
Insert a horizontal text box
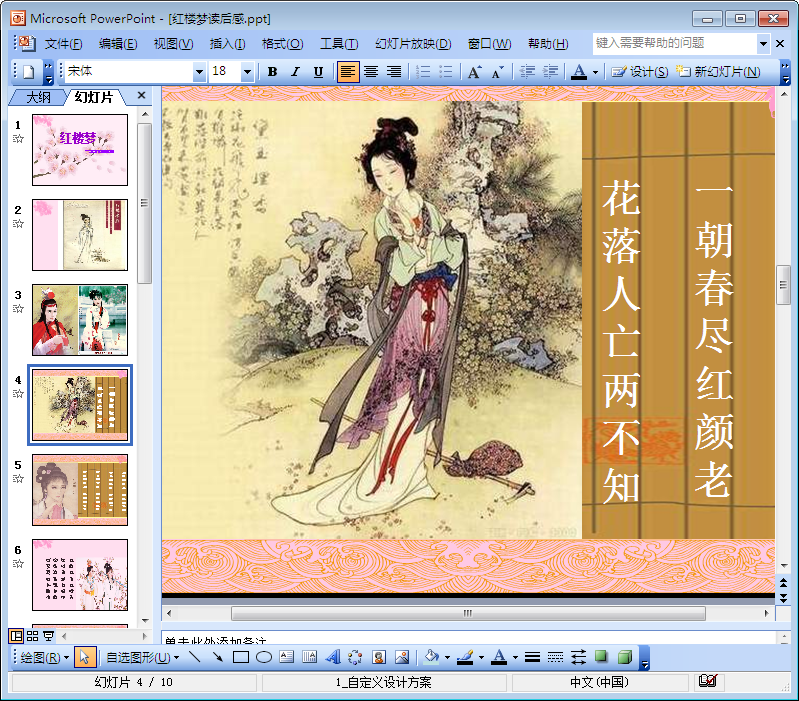286,657
